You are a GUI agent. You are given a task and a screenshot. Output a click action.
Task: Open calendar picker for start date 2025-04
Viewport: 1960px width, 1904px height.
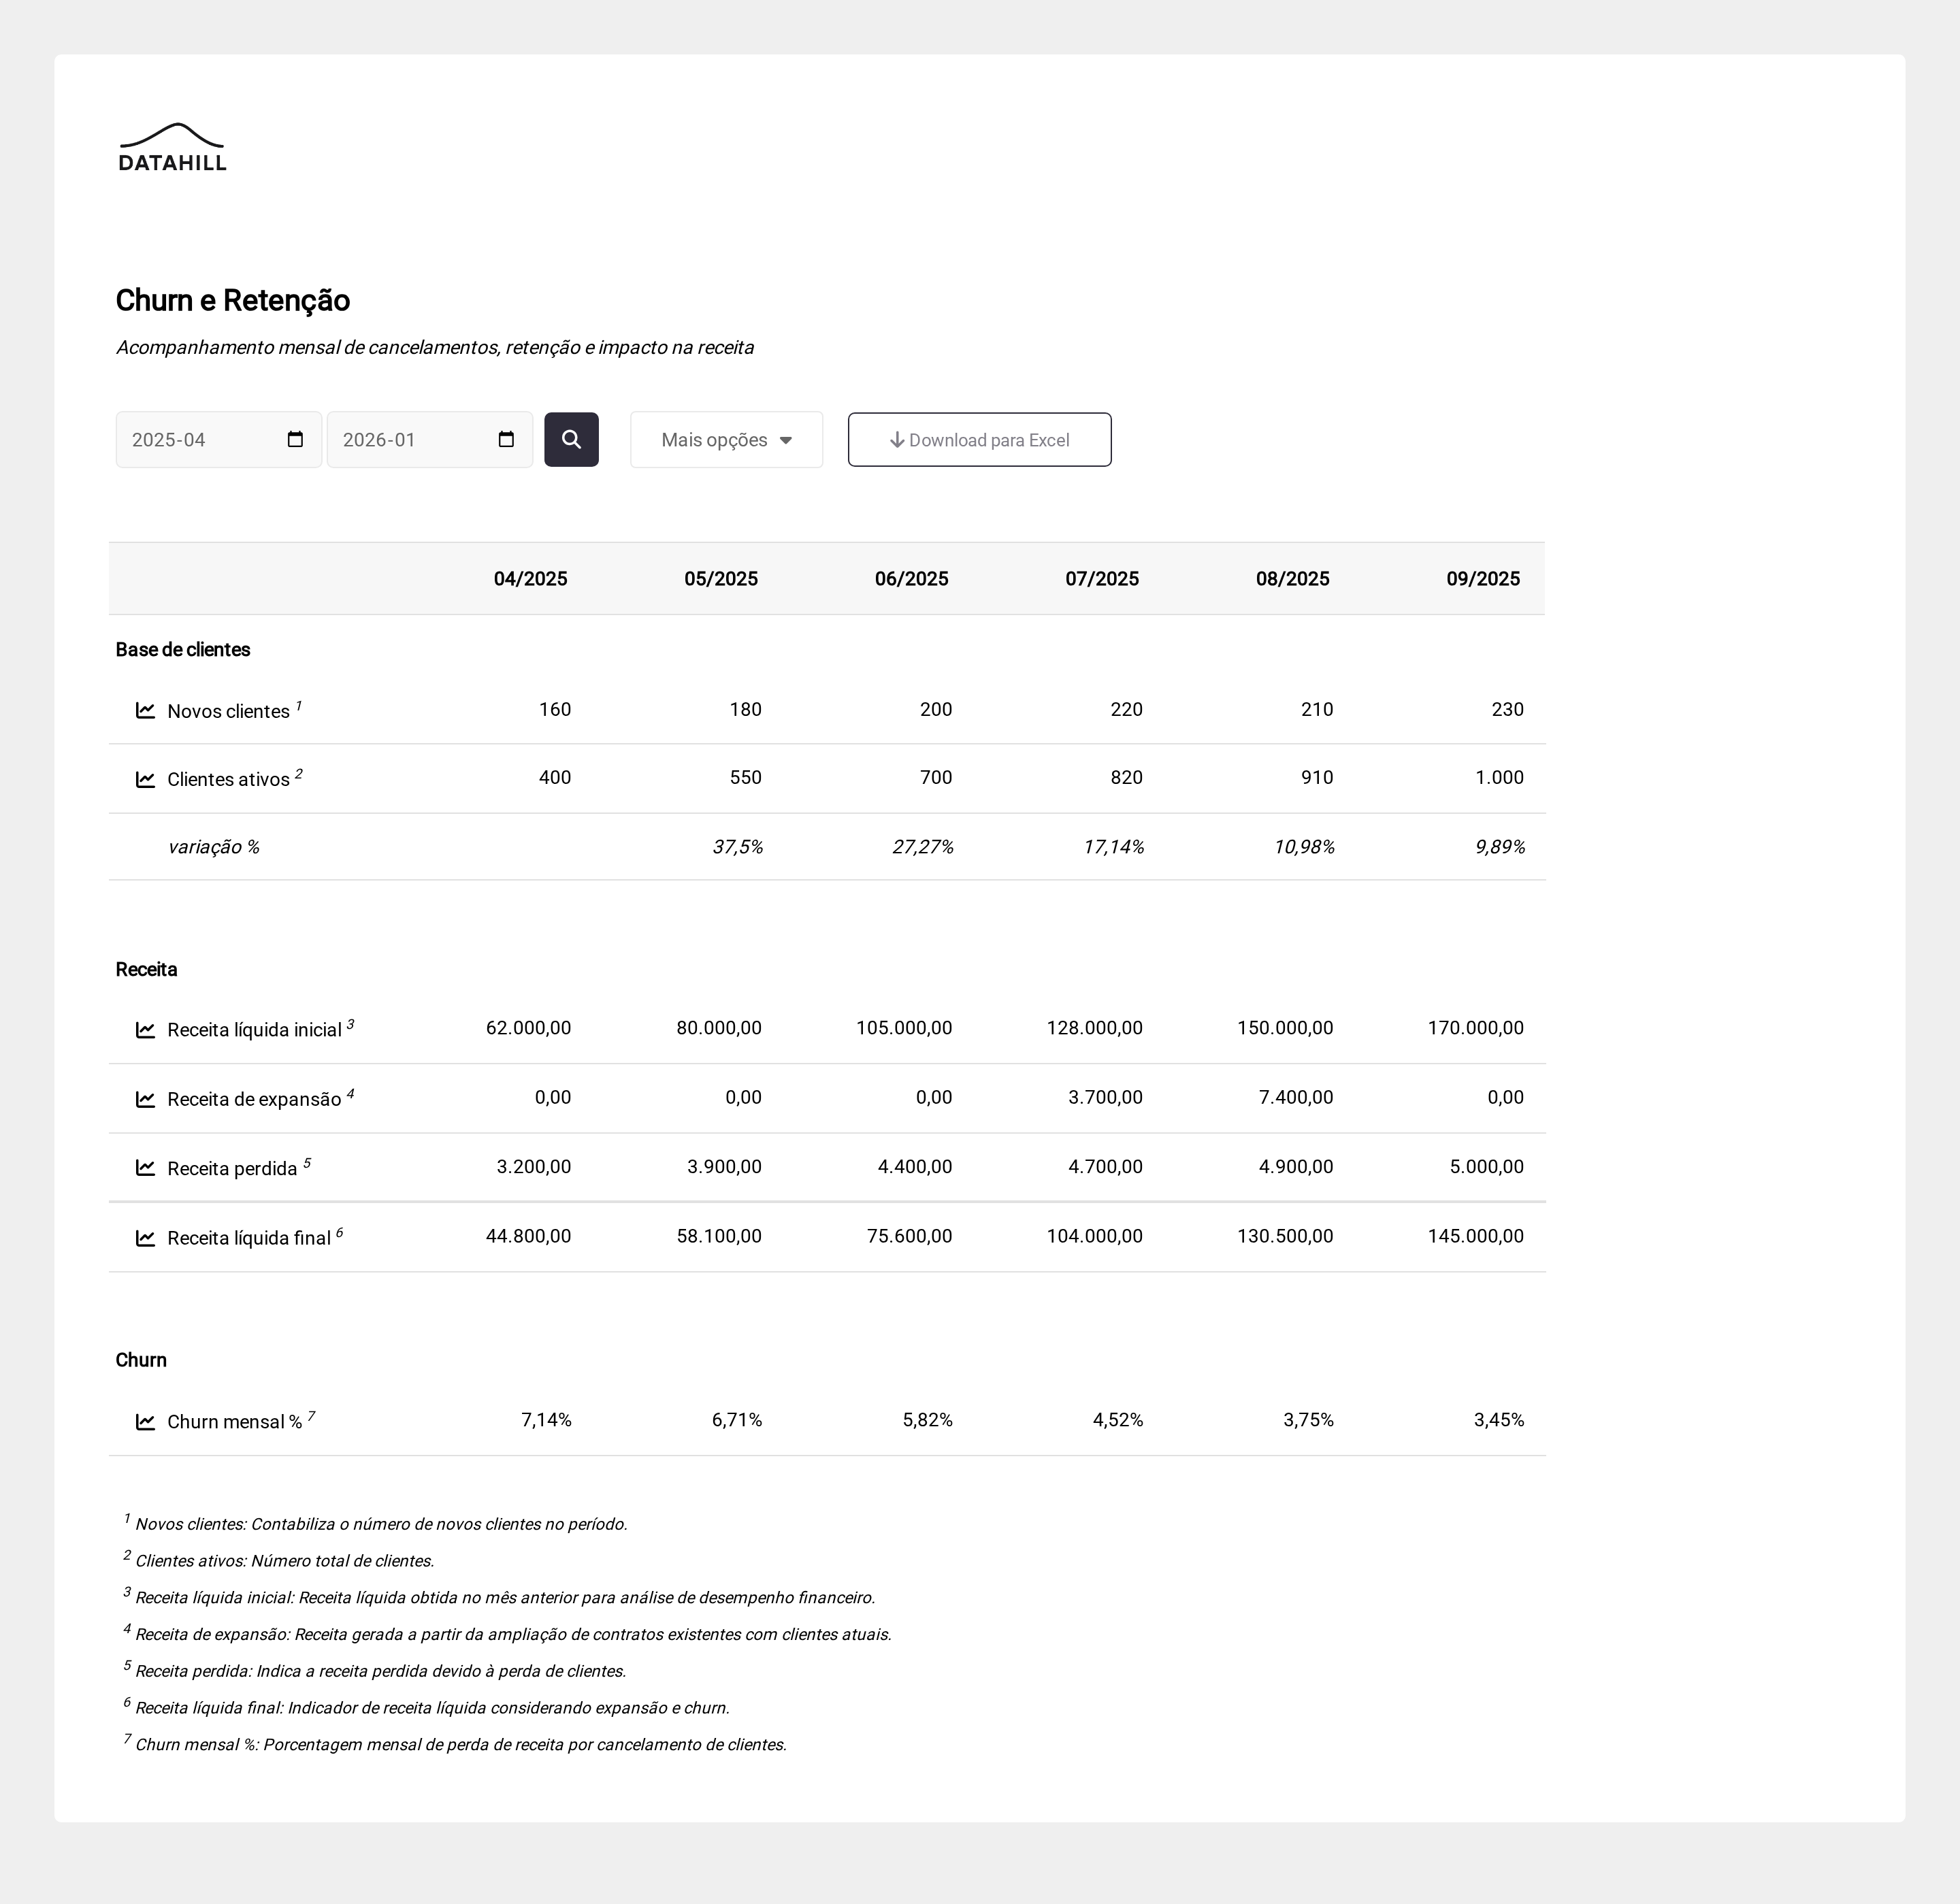pos(295,440)
